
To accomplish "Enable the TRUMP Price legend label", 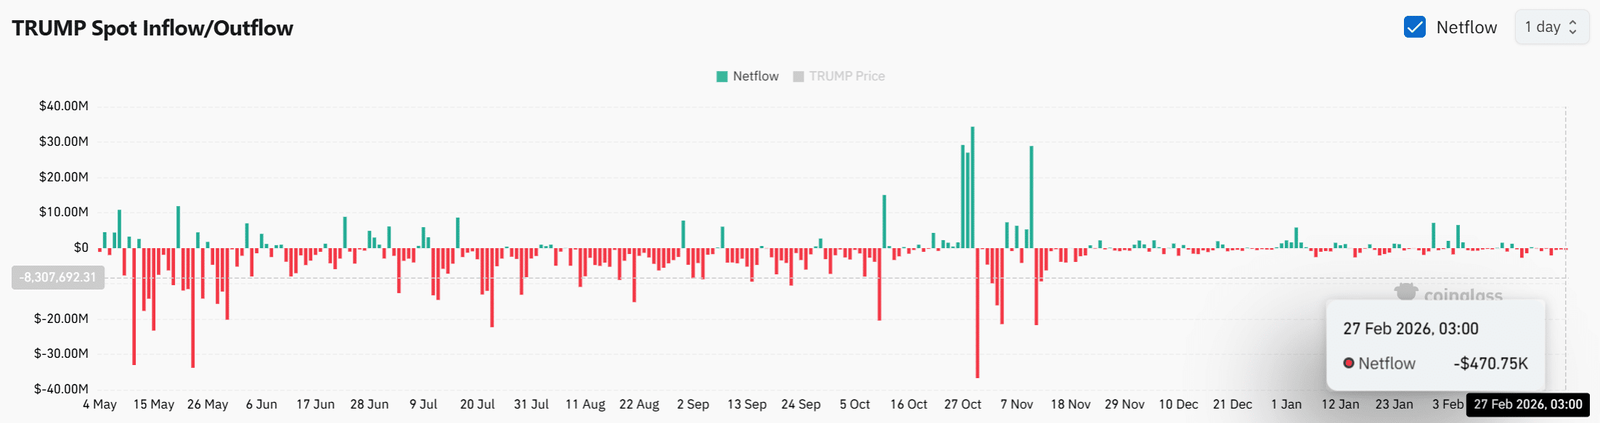I will coord(846,76).
